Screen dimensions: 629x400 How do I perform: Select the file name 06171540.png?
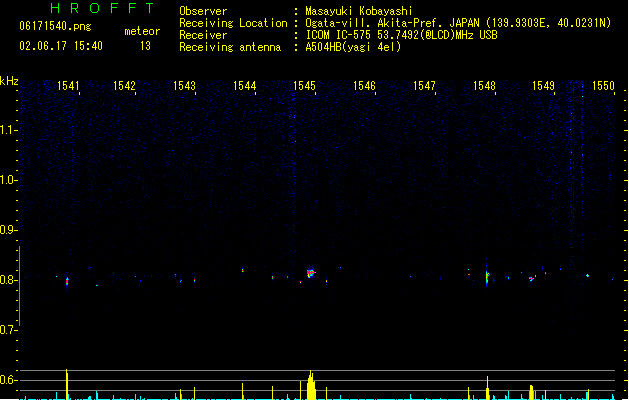[55, 26]
